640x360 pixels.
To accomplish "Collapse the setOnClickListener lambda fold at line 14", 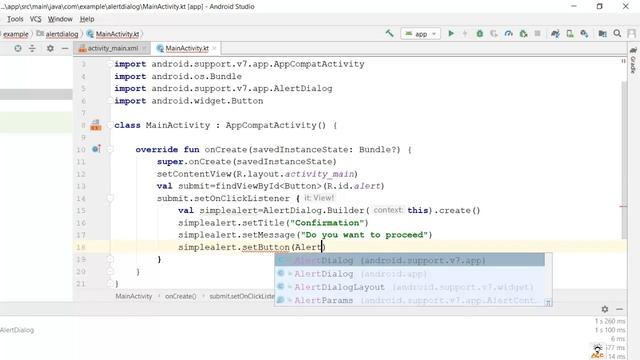I will 110,198.
